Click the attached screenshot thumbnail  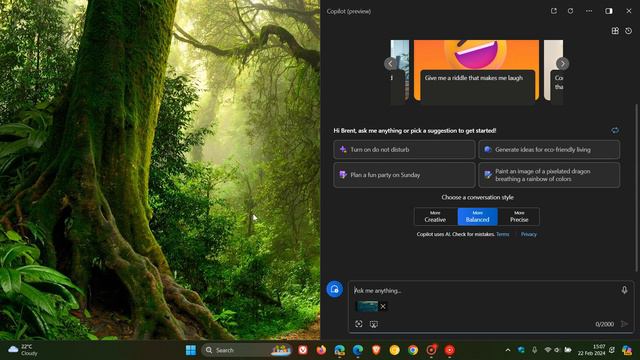tap(367, 306)
